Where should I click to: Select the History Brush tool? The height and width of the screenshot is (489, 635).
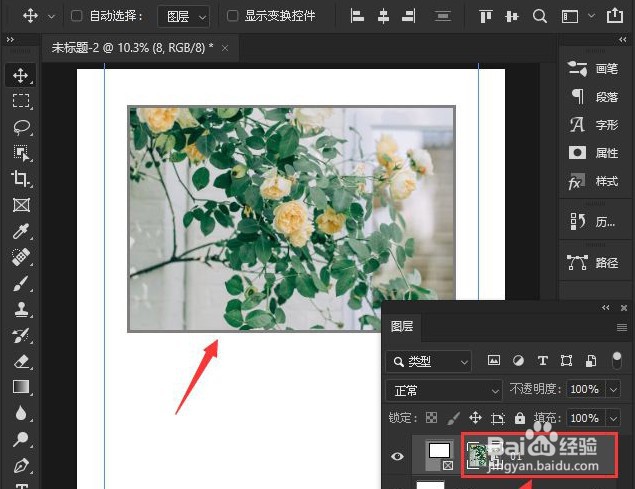click(x=21, y=335)
